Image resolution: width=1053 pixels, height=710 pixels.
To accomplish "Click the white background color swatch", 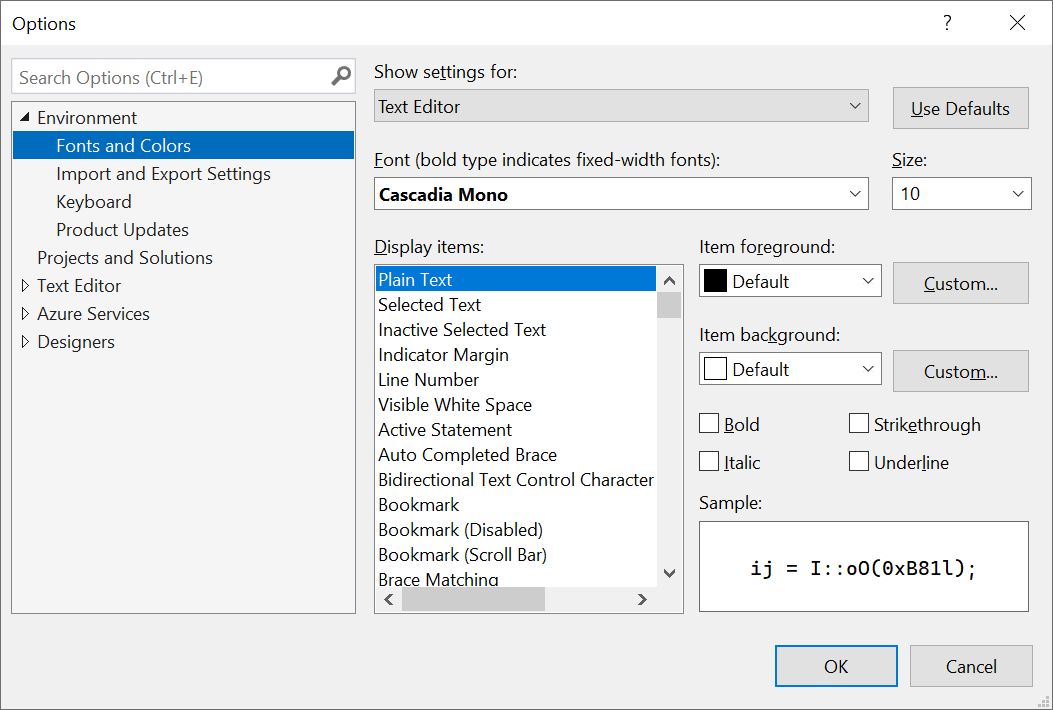I will coord(715,369).
